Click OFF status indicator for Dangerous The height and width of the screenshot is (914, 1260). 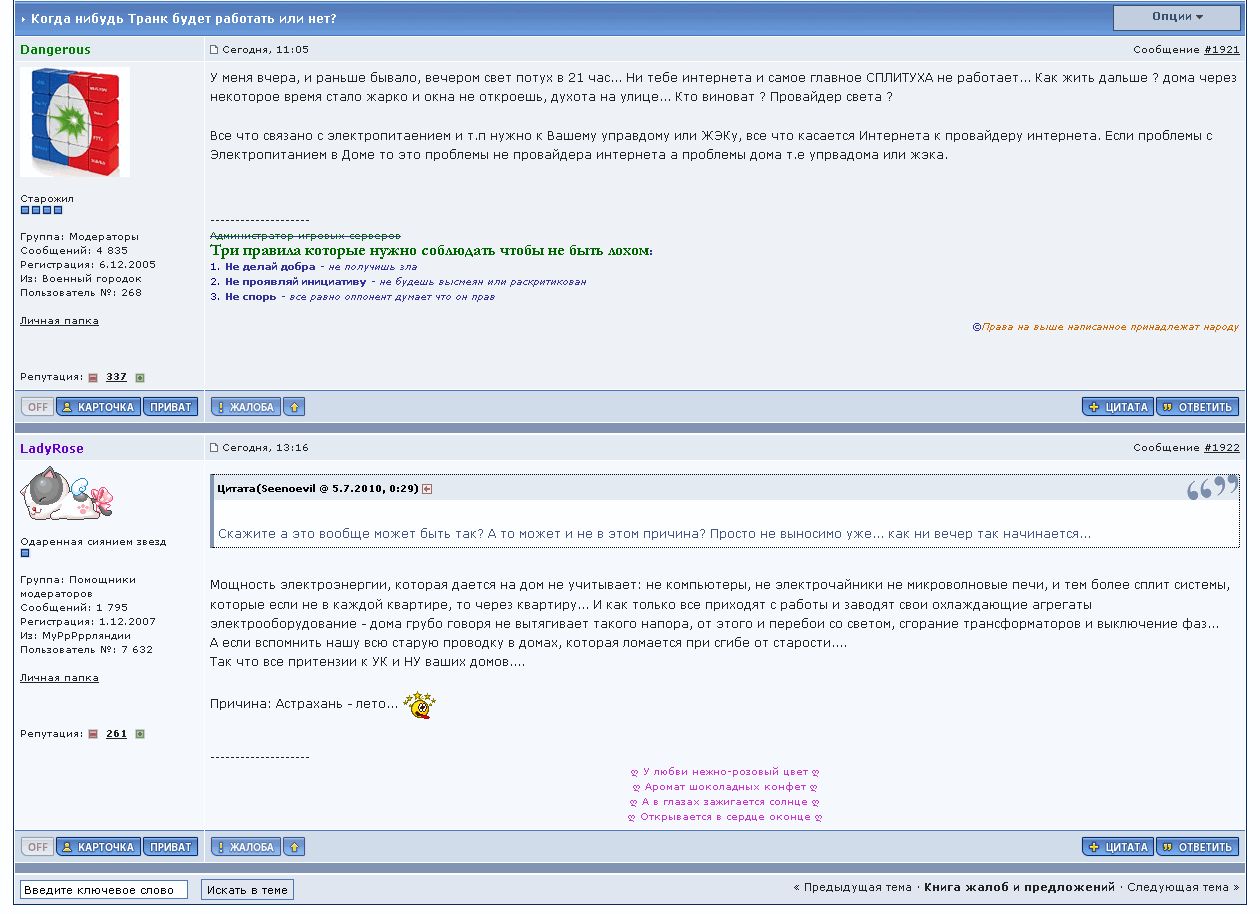point(38,407)
